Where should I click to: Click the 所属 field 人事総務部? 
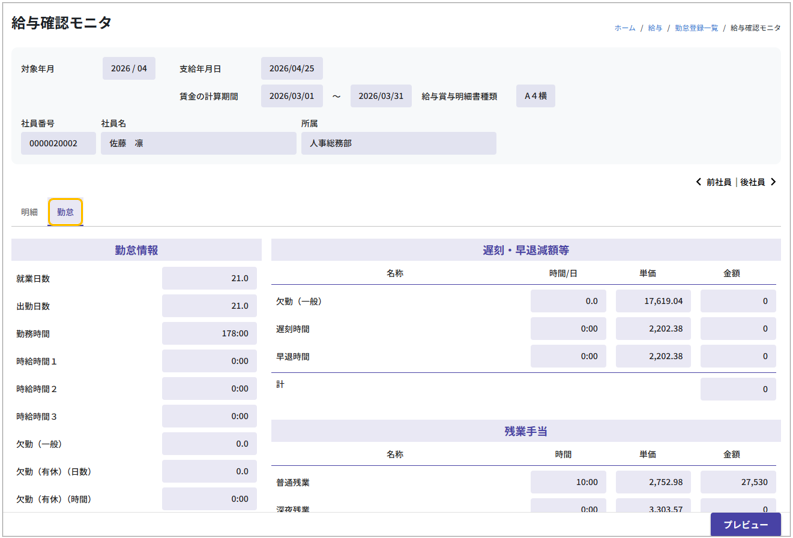coord(398,143)
